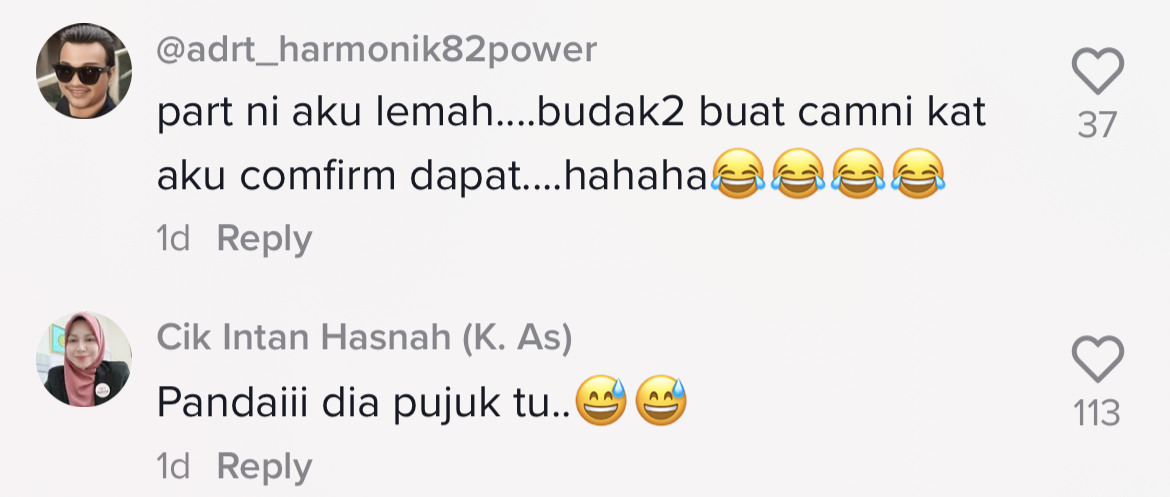Reply to the 'part ni aku lemah' comment

point(264,240)
